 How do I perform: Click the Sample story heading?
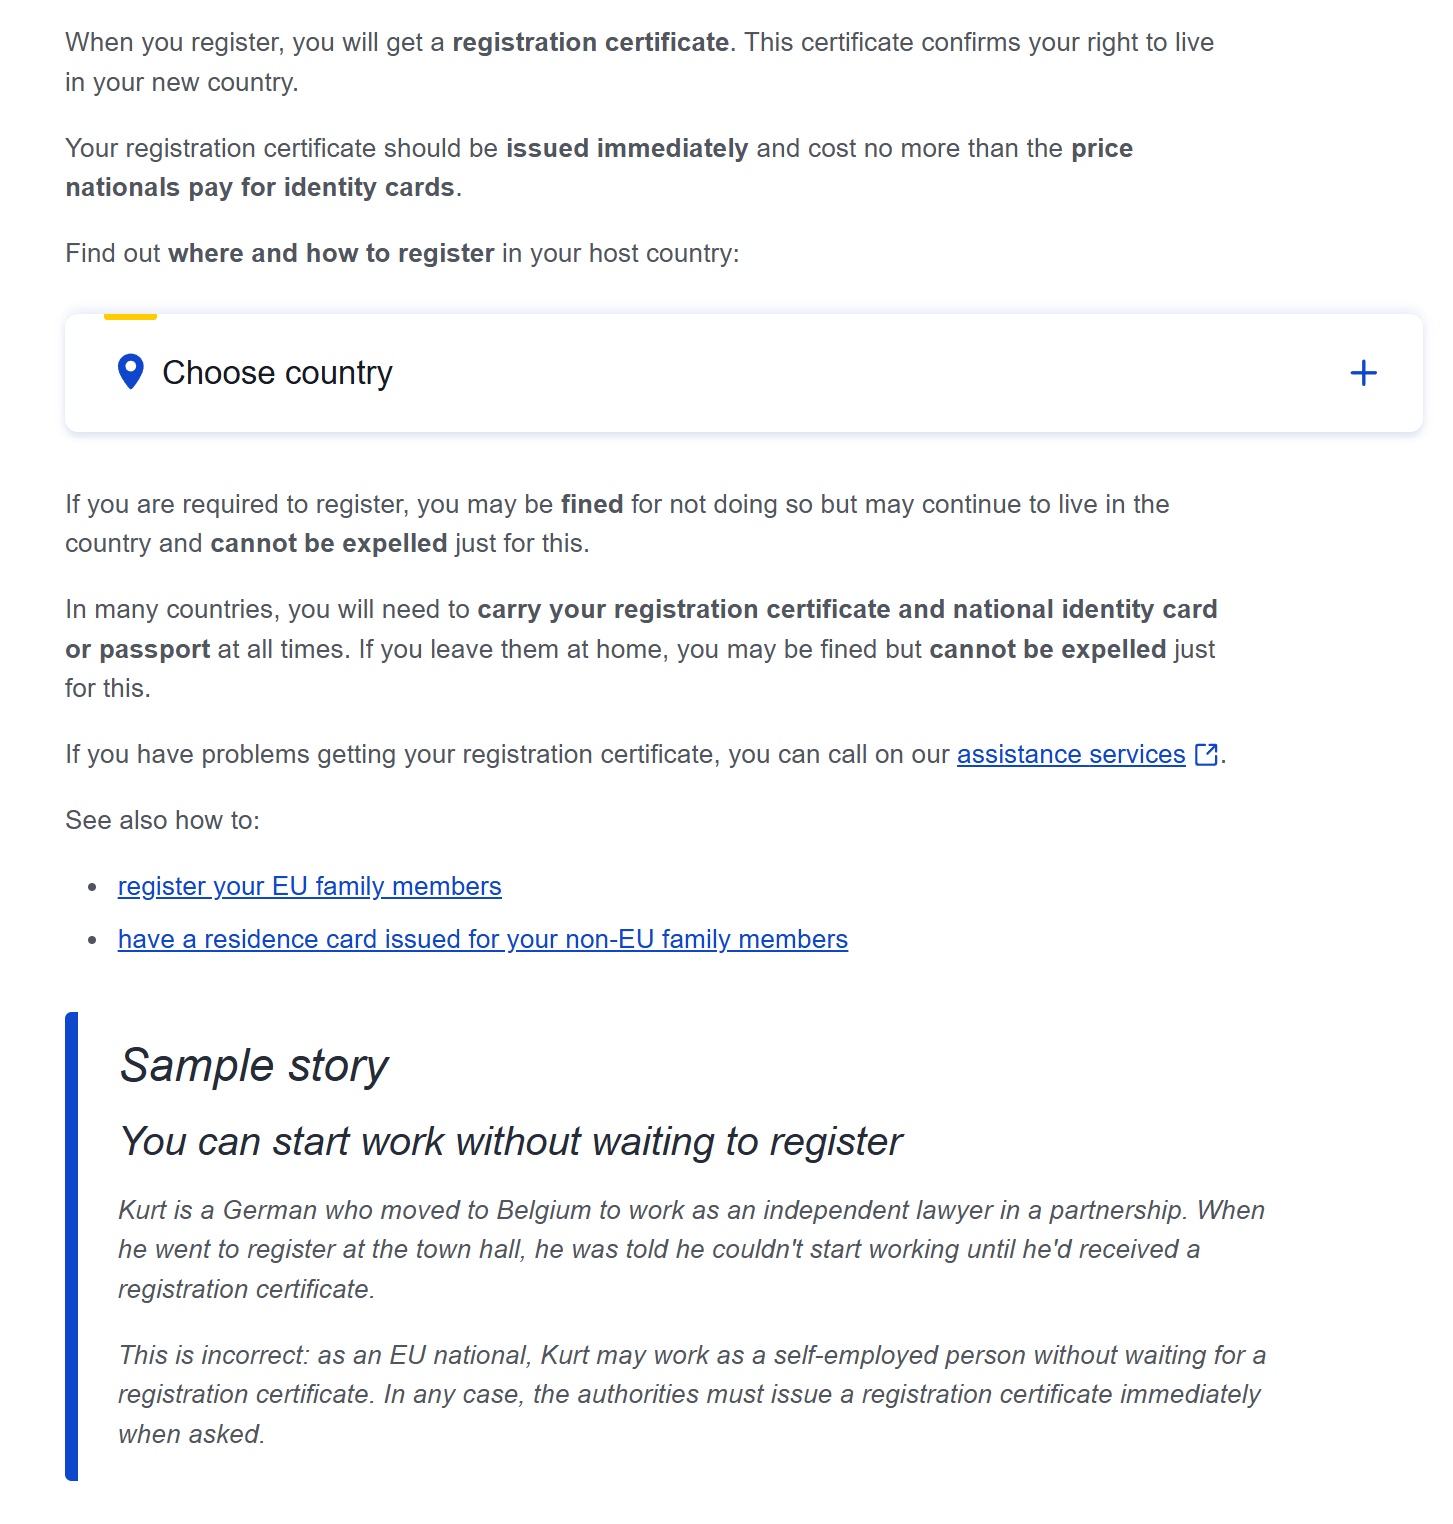click(254, 1066)
